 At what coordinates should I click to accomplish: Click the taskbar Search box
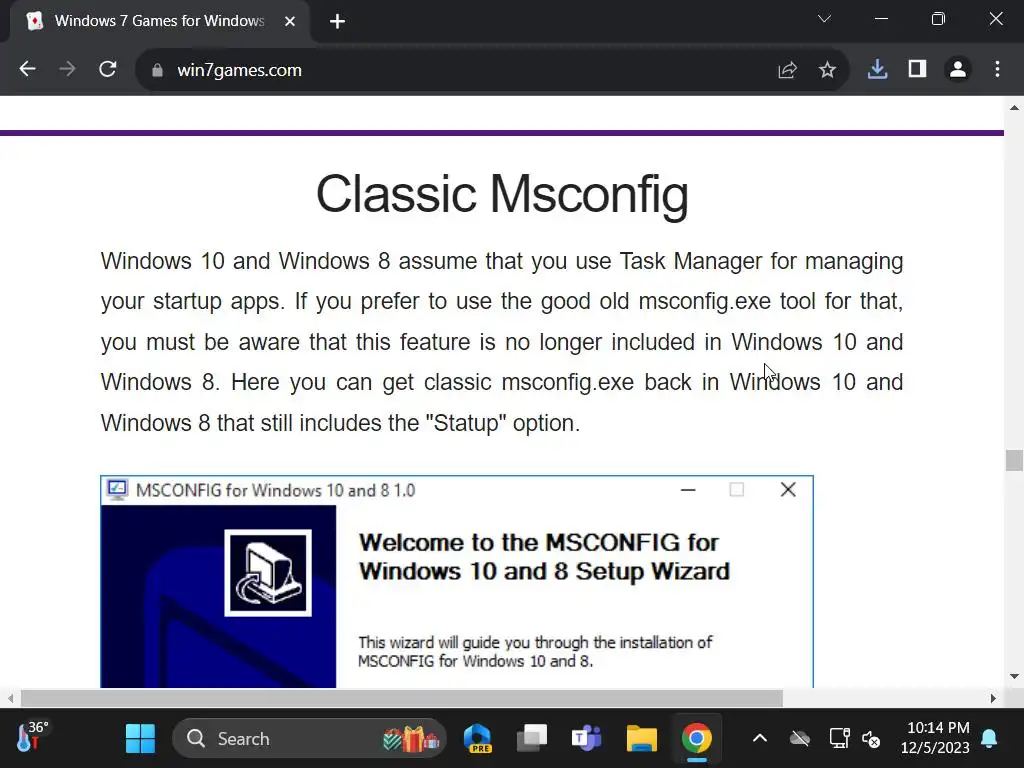[x=310, y=739]
